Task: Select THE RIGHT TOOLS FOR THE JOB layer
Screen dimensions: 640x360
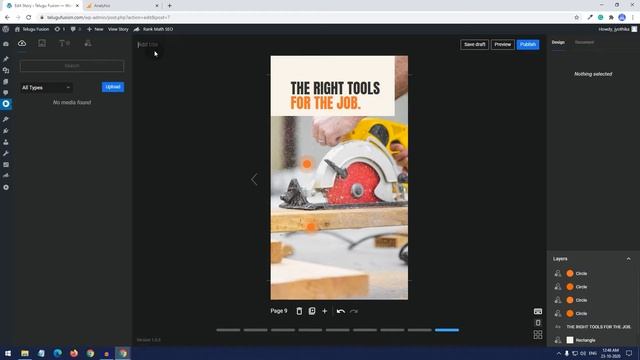Action: 593,327
